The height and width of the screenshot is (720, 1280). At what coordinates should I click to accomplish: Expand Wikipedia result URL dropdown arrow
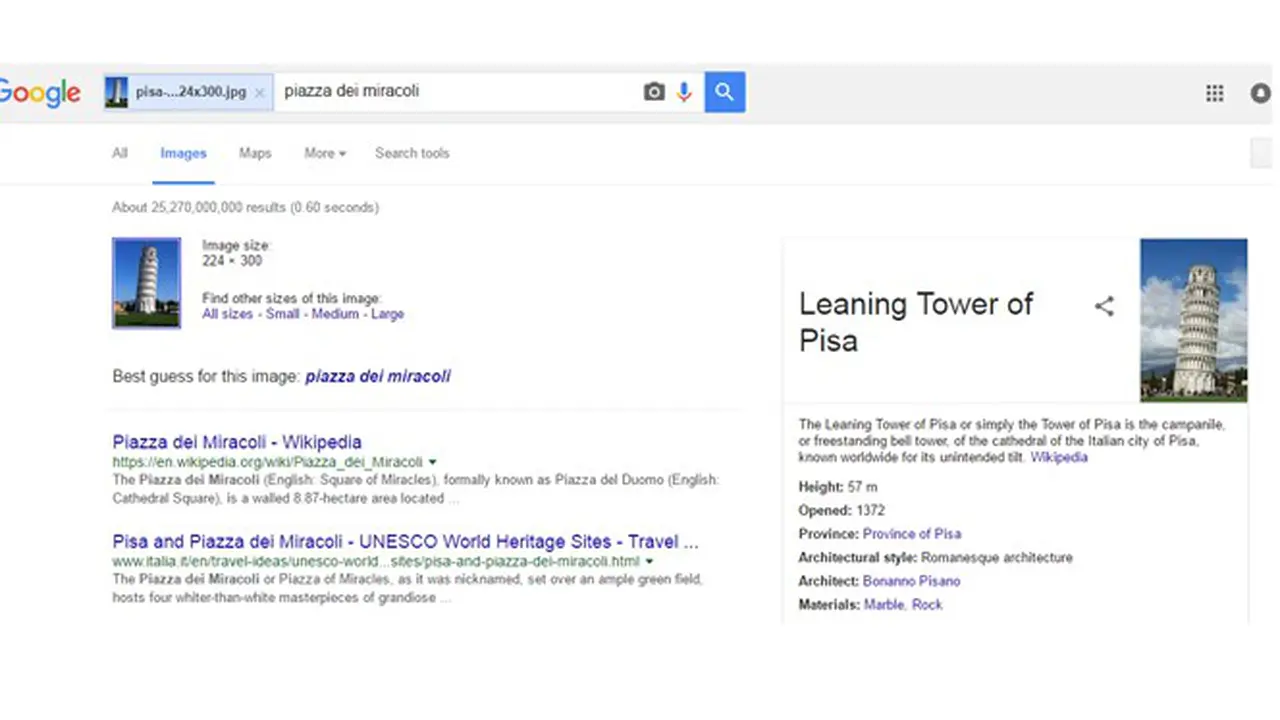tap(433, 462)
